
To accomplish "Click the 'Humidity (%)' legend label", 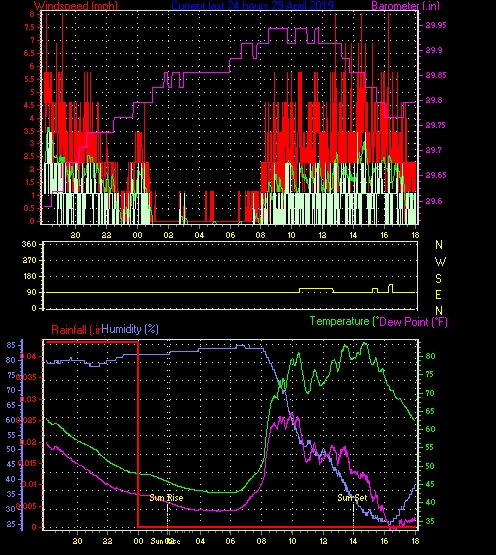I will coord(130,329).
